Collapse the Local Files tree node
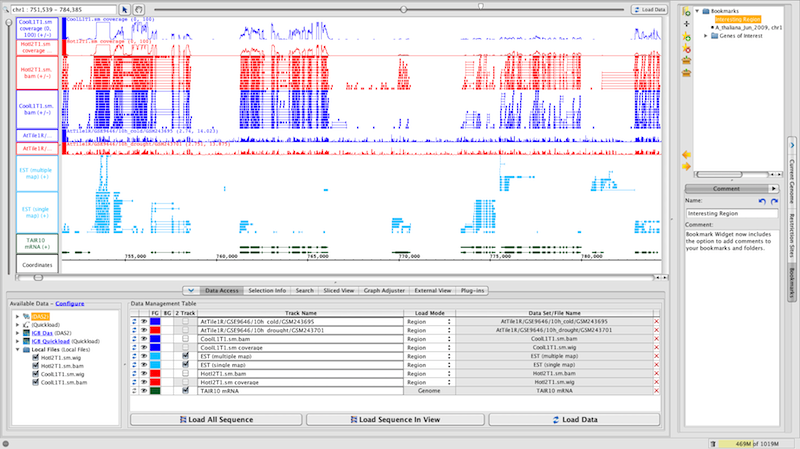The image size is (800, 449). tap(15, 350)
